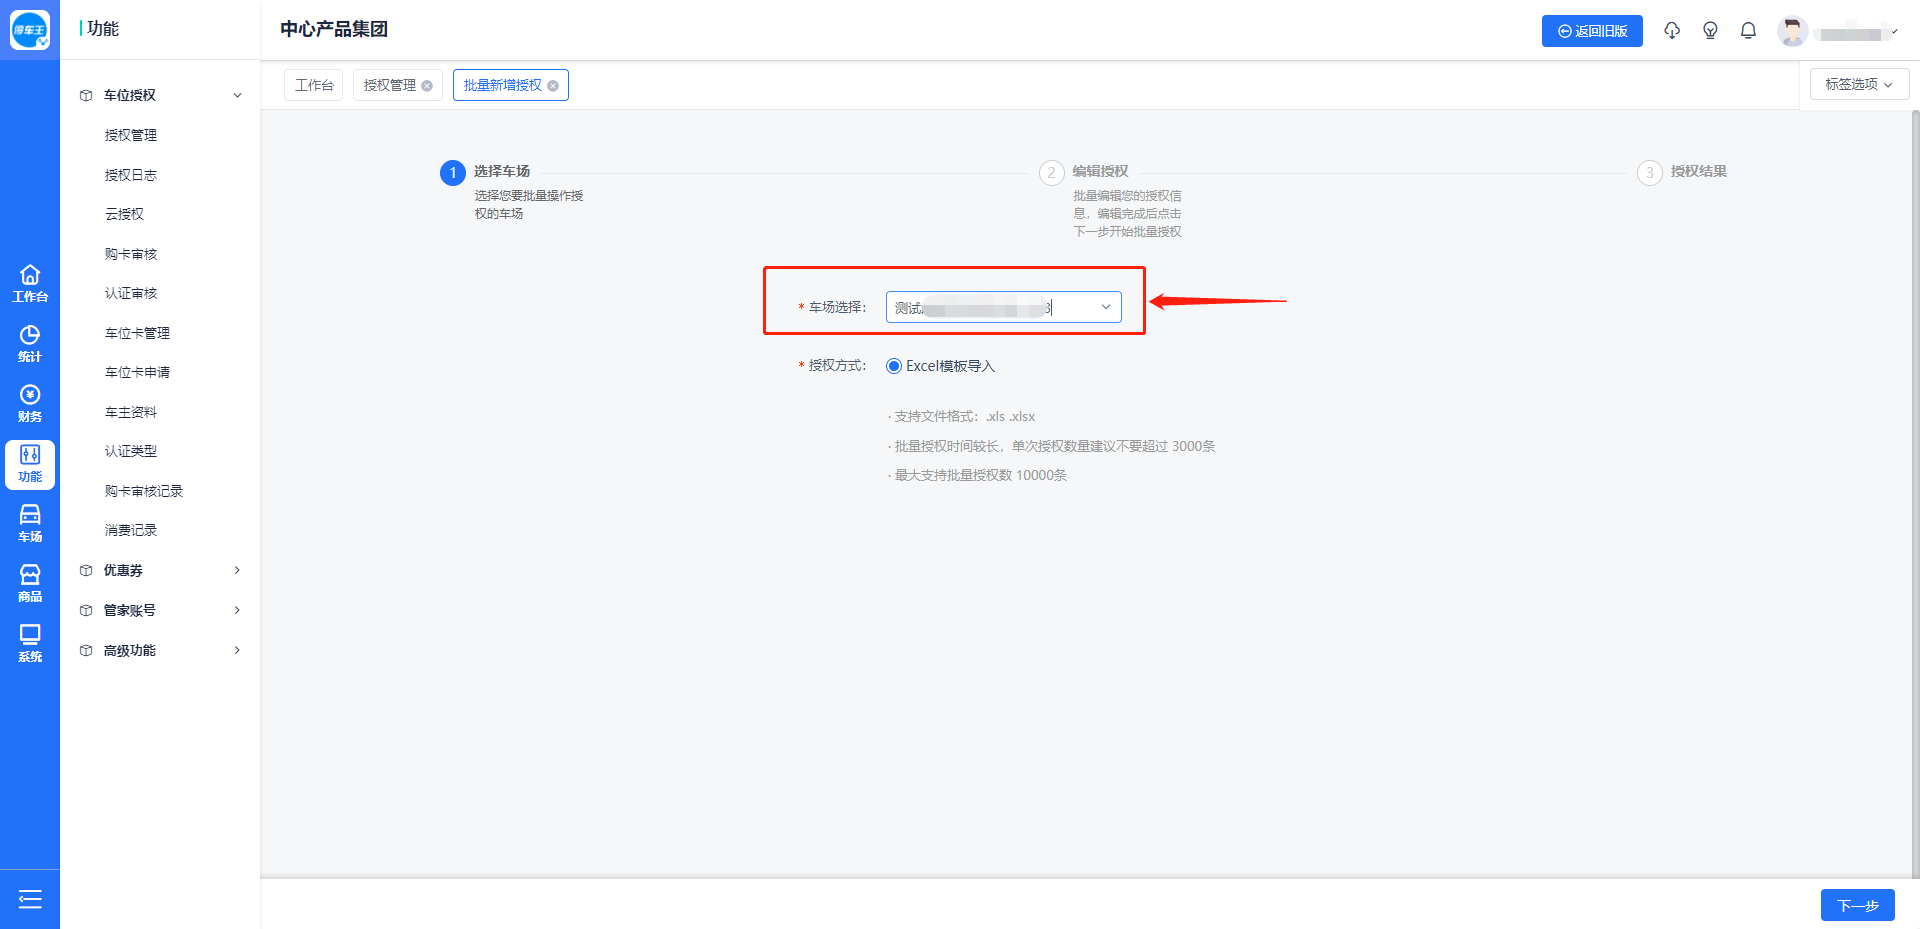Viewport: 1920px width, 929px height.
Task: Open the 统计 sidebar section
Action: click(x=30, y=343)
